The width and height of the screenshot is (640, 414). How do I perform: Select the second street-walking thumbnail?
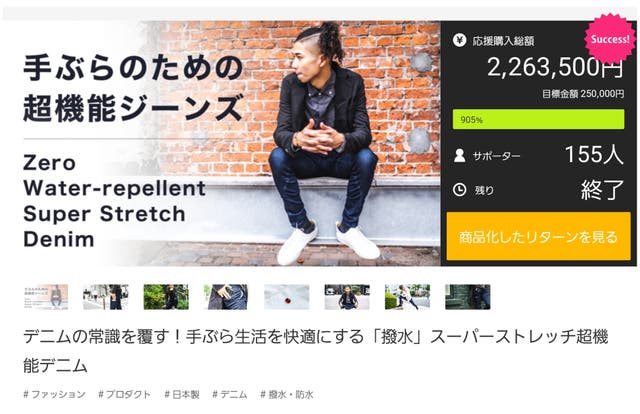tap(106, 297)
